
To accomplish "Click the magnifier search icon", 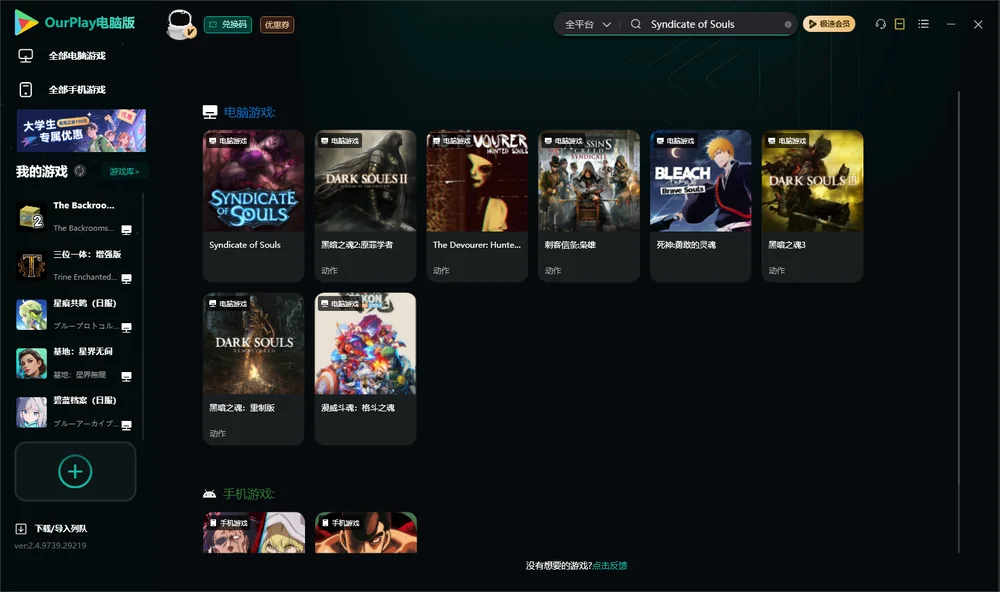I will (x=636, y=24).
